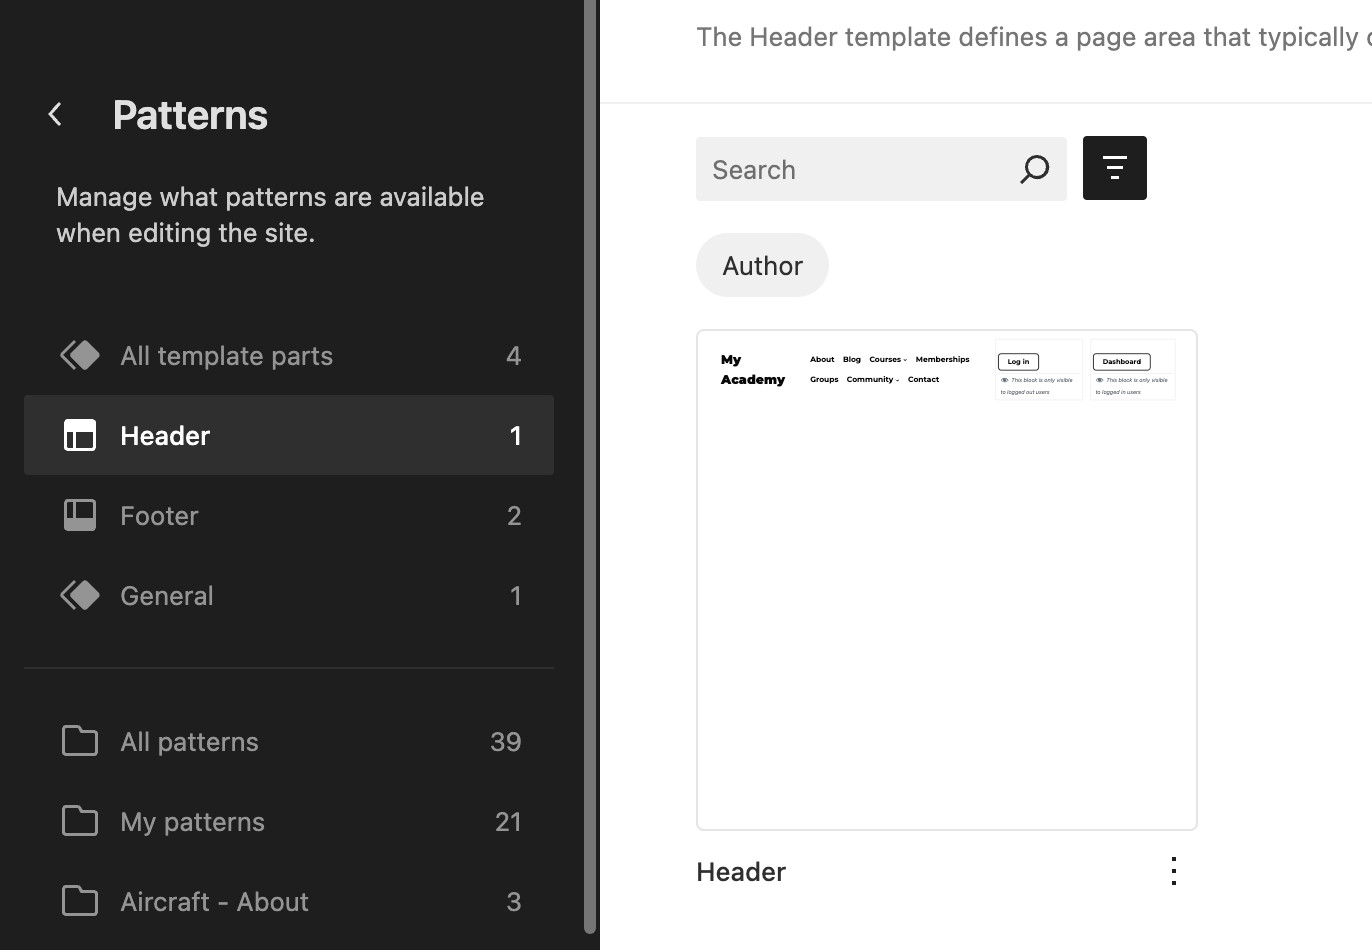Click the General diamond icon
Viewport: 1372px width, 950px height.
[x=80, y=595]
